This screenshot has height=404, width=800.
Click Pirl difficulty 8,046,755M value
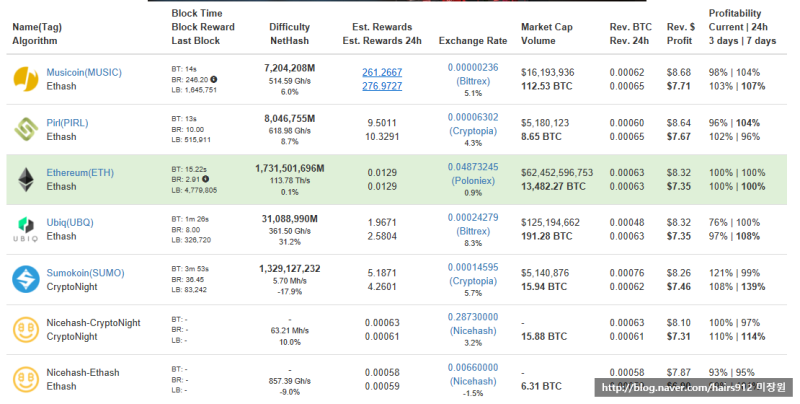coord(289,118)
